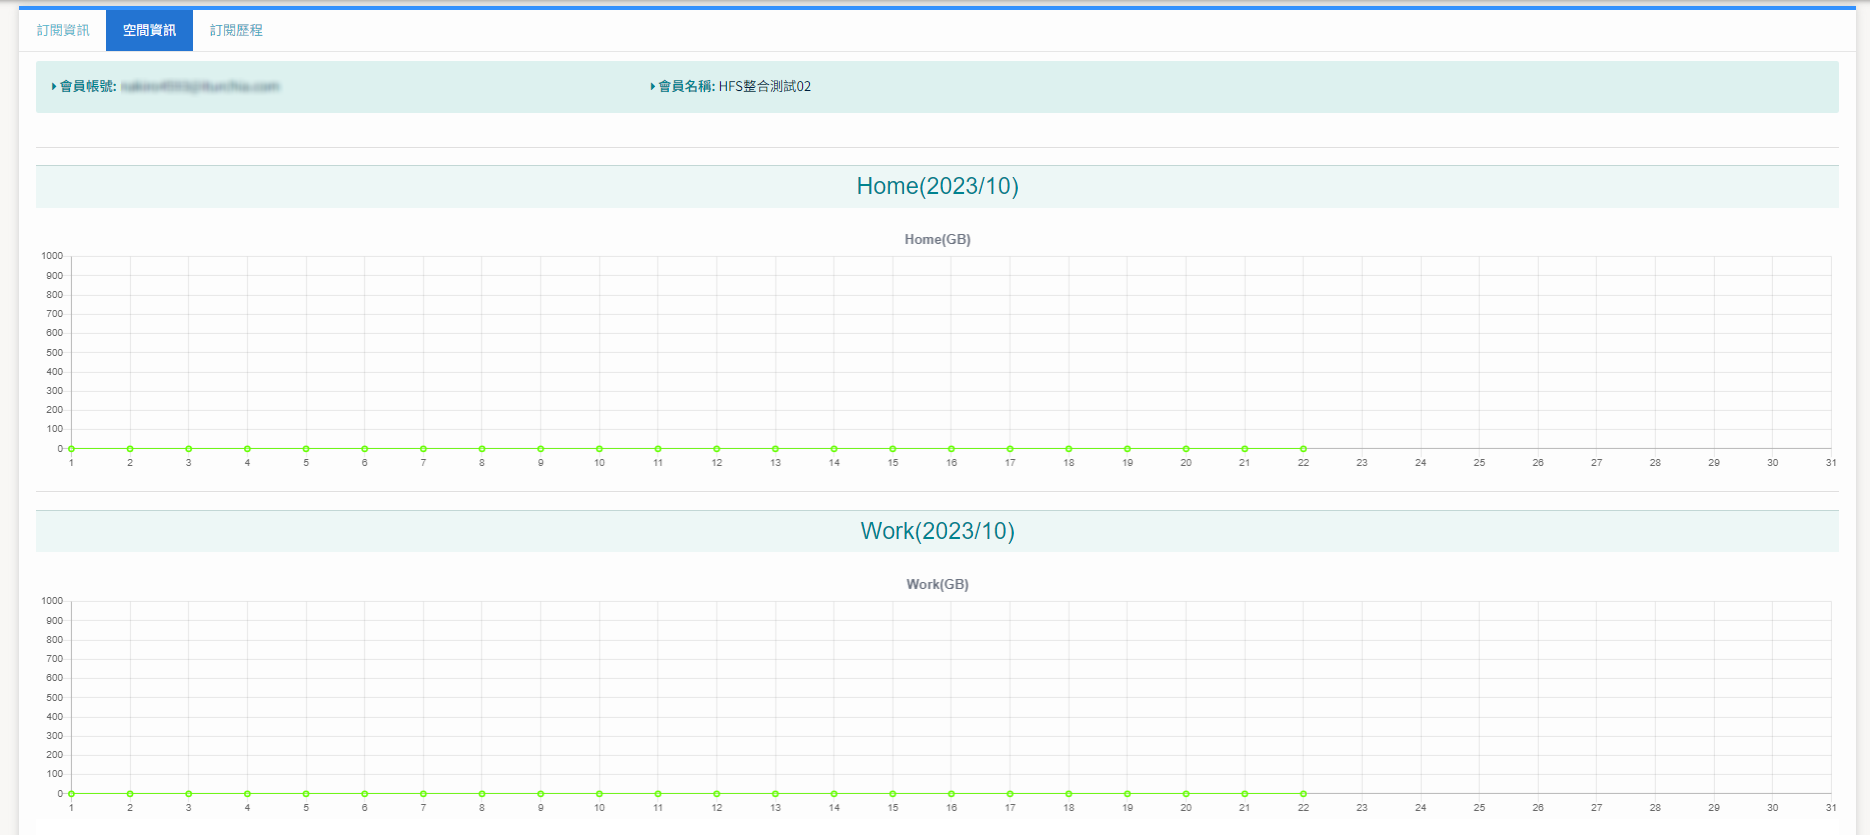
Task: Click the Work(GB) chart legend title
Action: tap(937, 584)
